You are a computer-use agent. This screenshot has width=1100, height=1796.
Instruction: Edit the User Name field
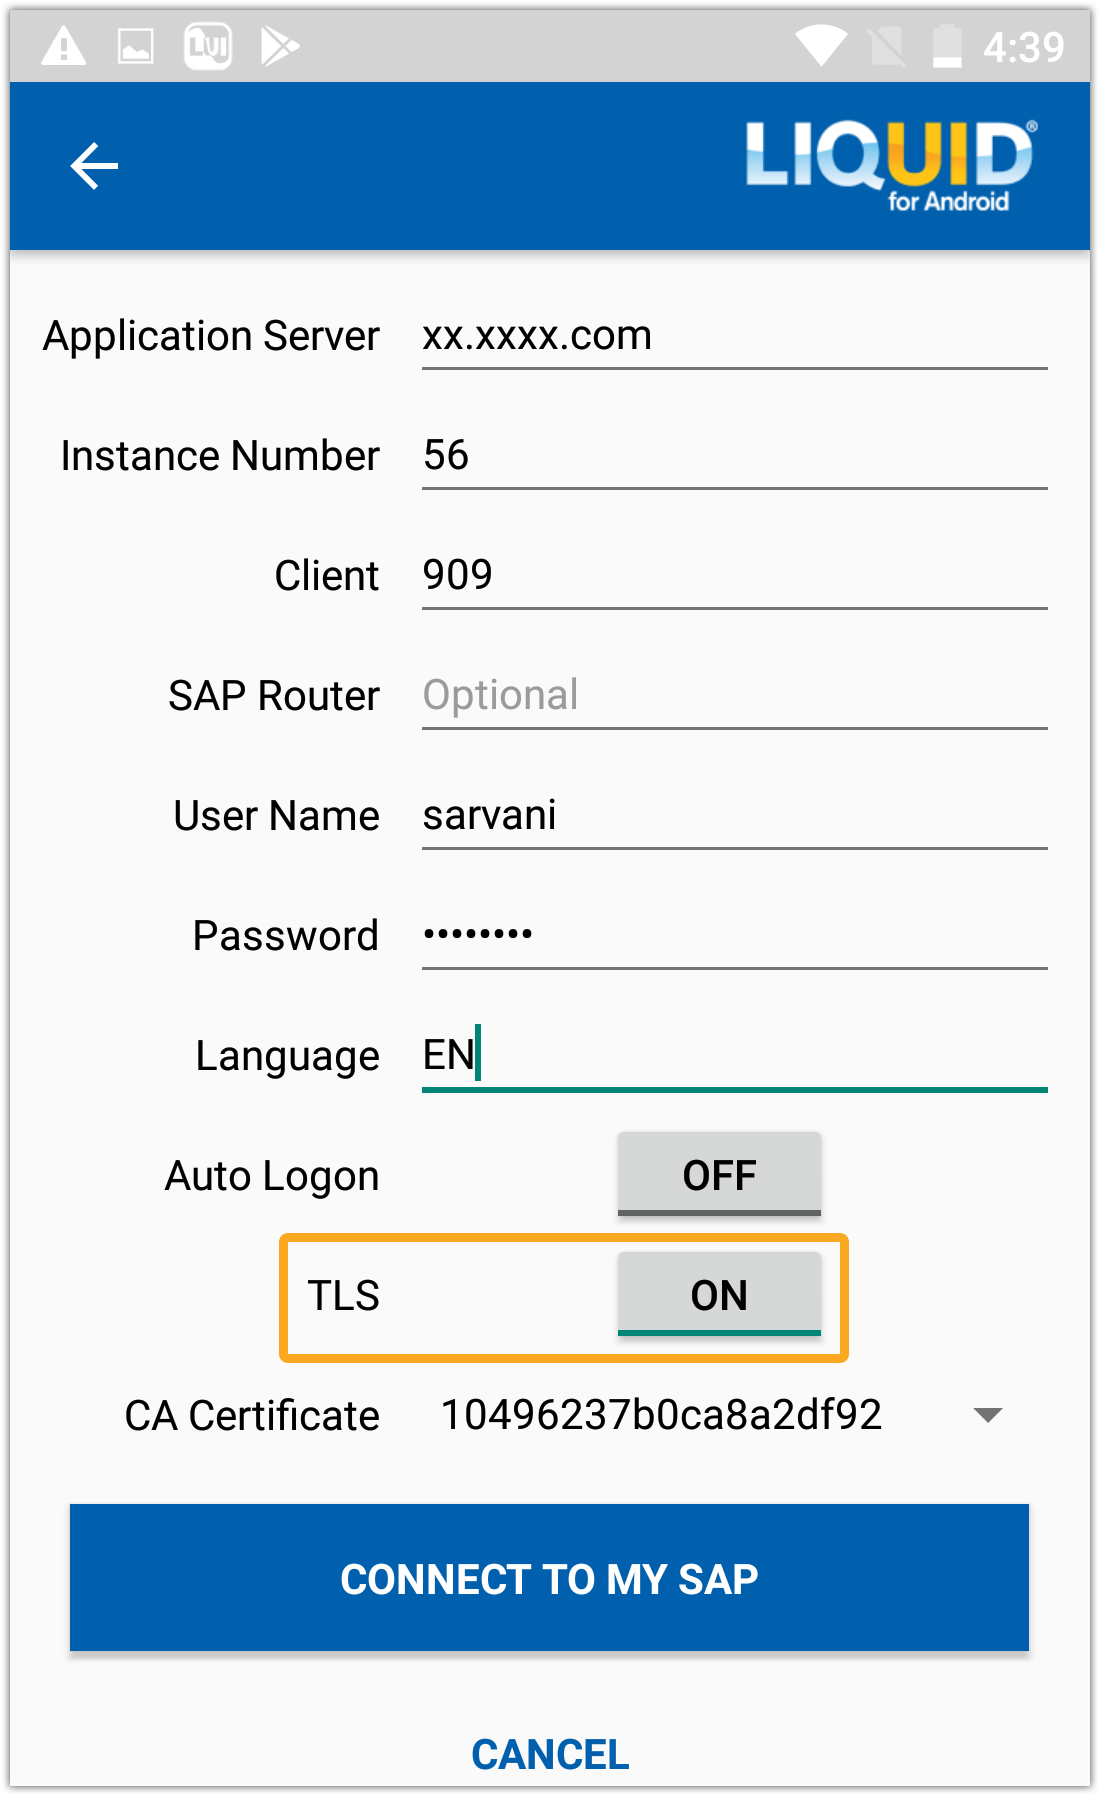tap(734, 816)
